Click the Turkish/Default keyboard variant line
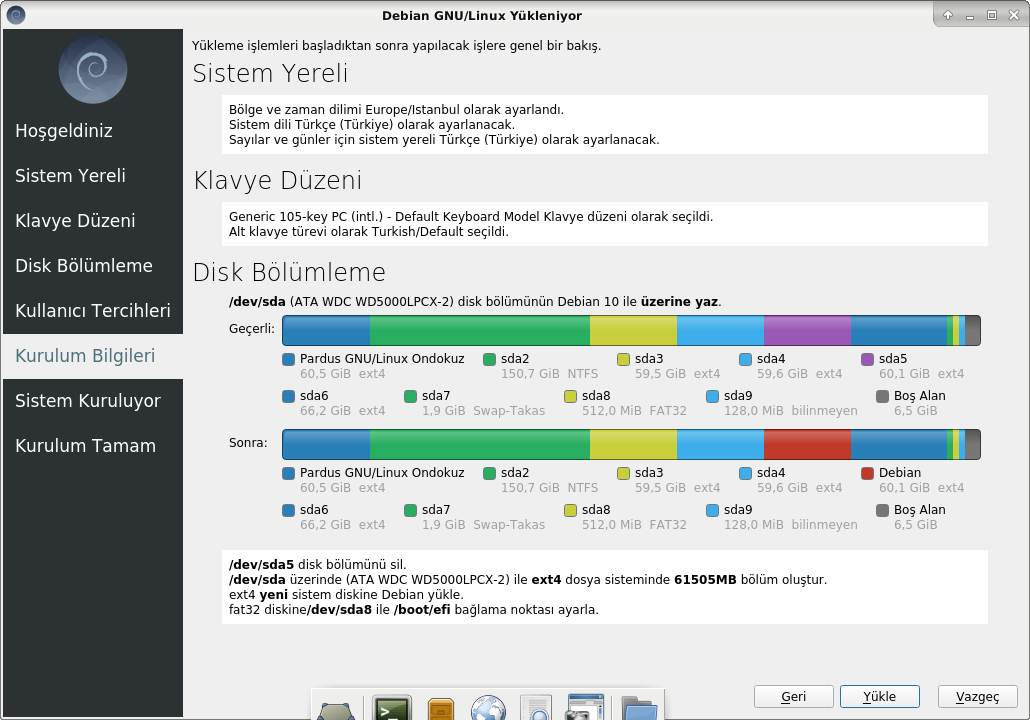The height and width of the screenshot is (720, 1030). coord(369,232)
